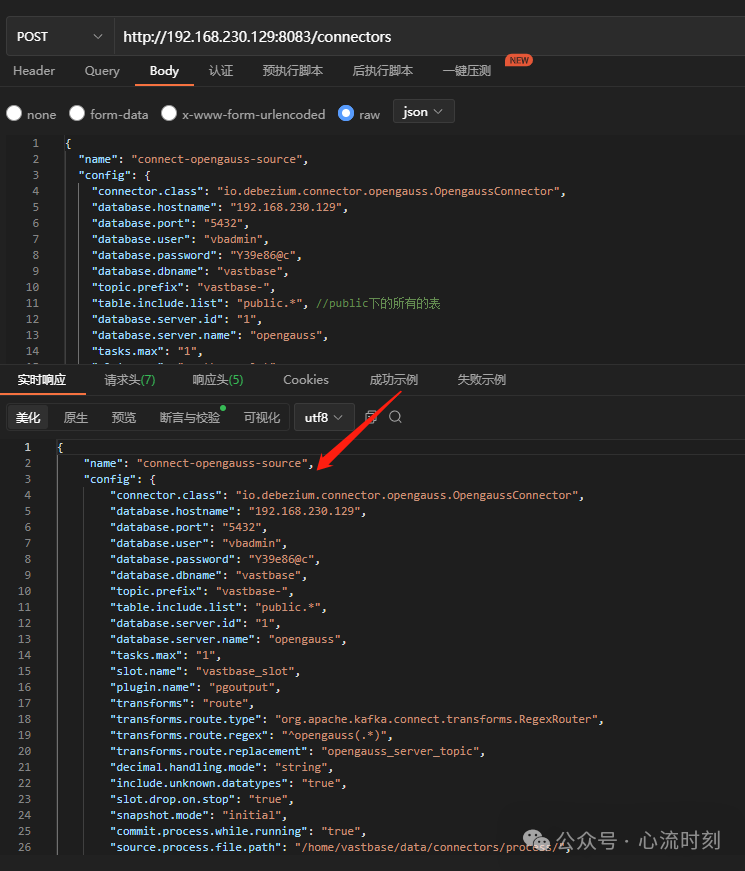Select the Body tab
The width and height of the screenshot is (745, 871).
pyautogui.click(x=164, y=71)
